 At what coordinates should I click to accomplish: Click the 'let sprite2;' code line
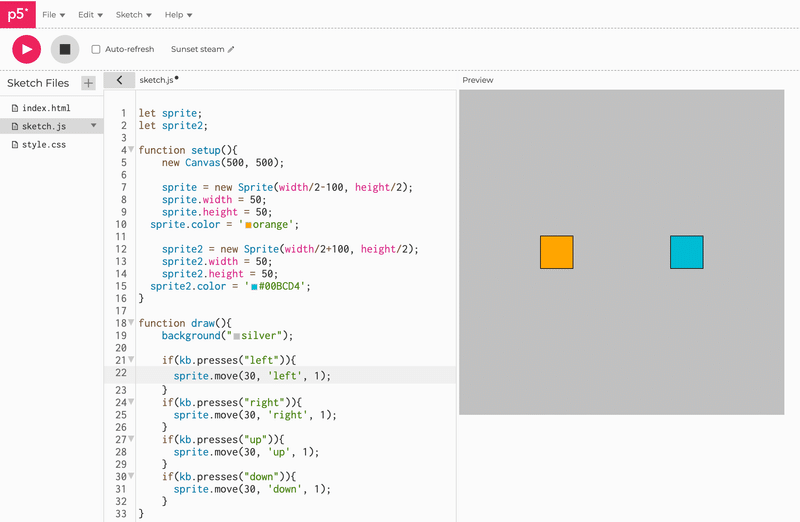(173, 126)
